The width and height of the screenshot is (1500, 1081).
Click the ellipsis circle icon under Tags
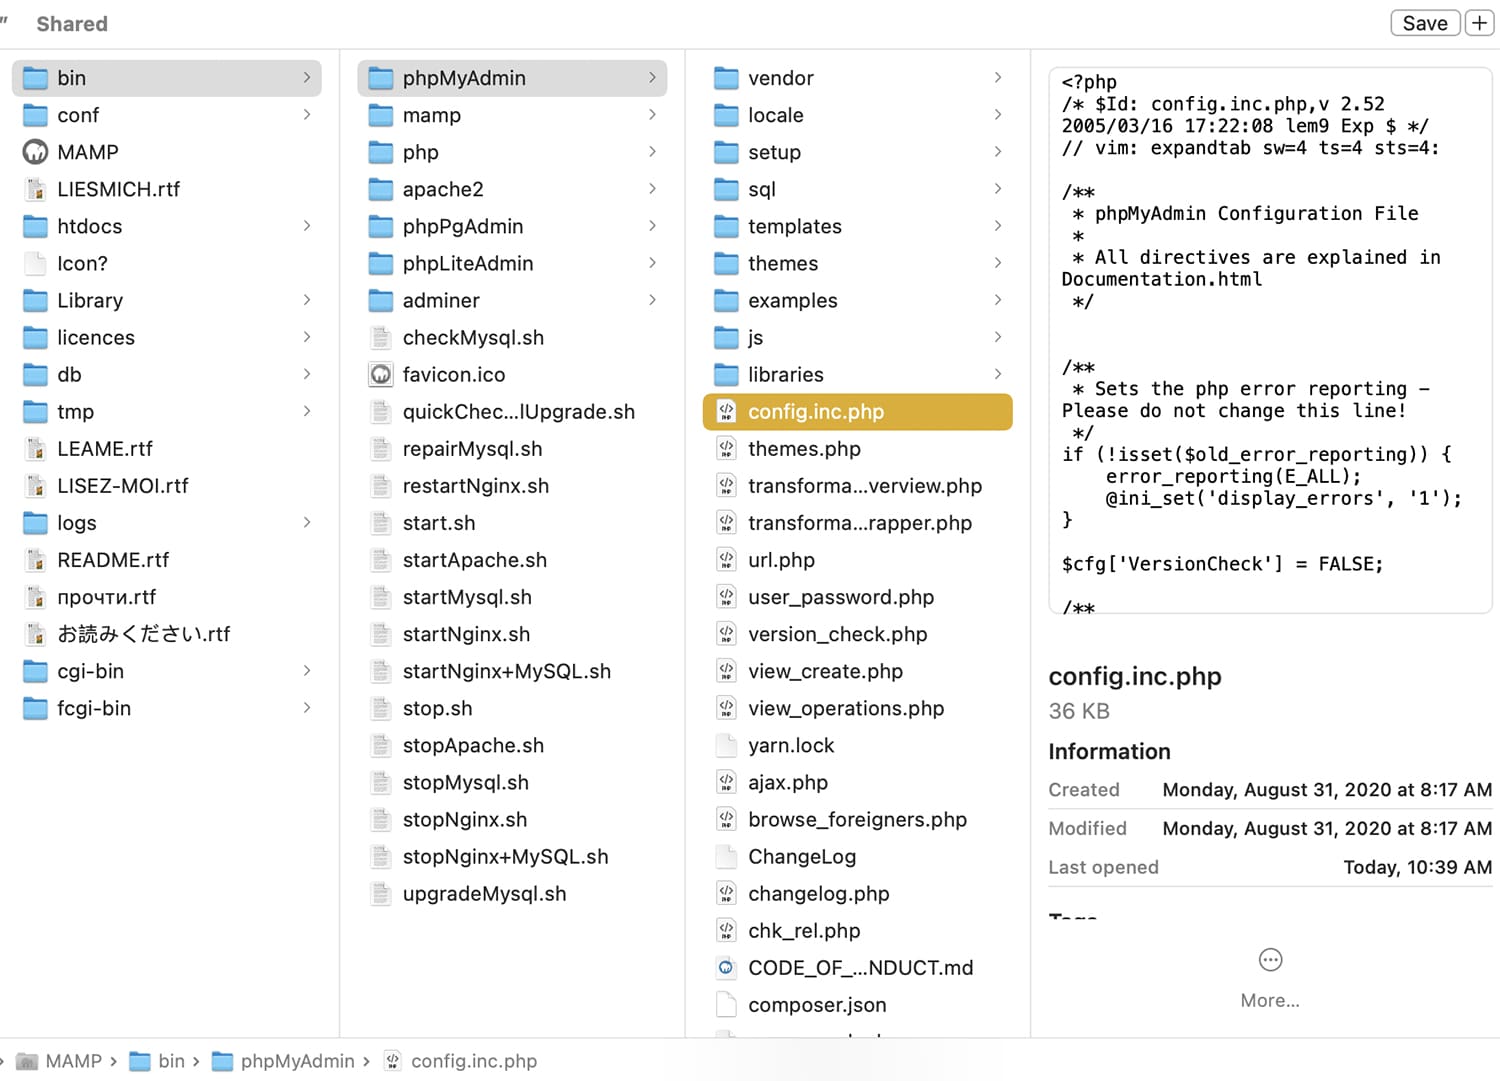pyautogui.click(x=1269, y=959)
